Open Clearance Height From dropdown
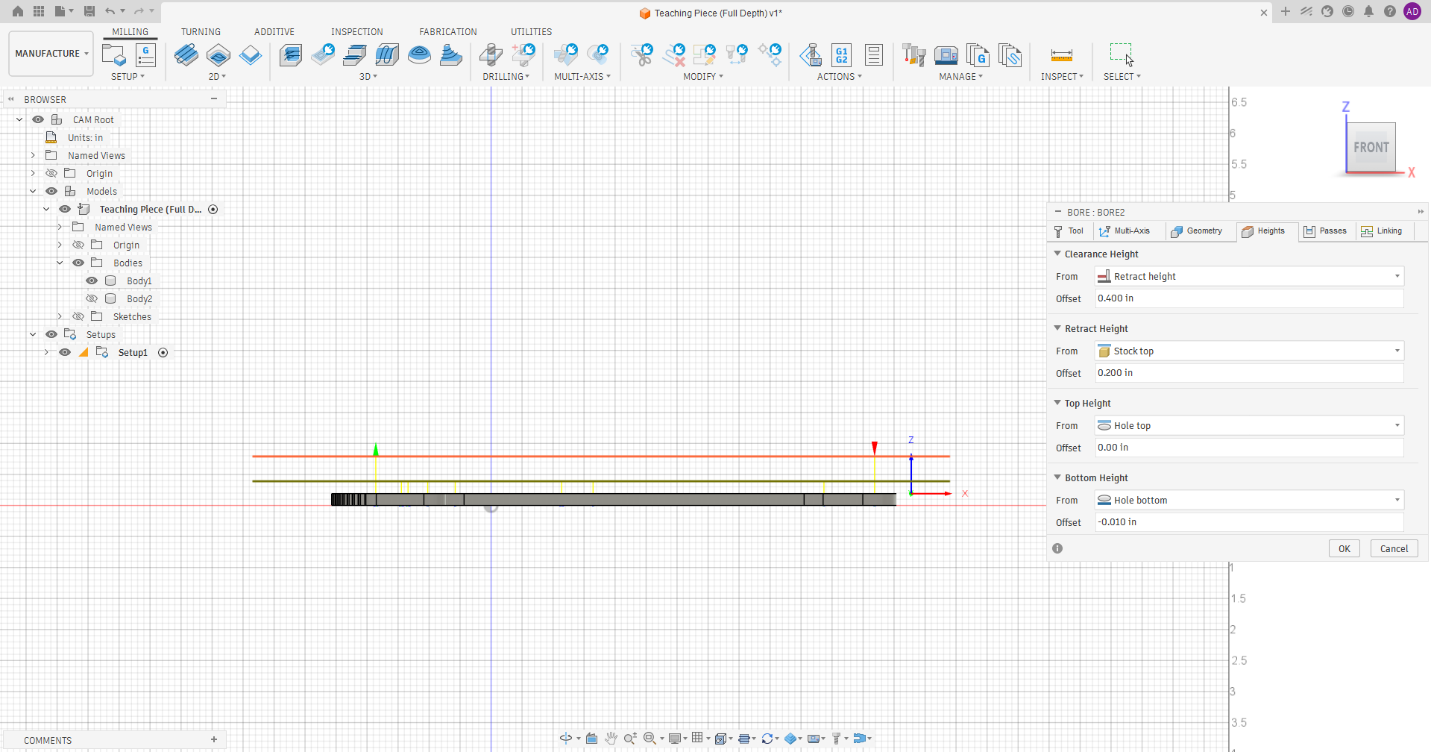The width and height of the screenshot is (1431, 752). 1249,276
